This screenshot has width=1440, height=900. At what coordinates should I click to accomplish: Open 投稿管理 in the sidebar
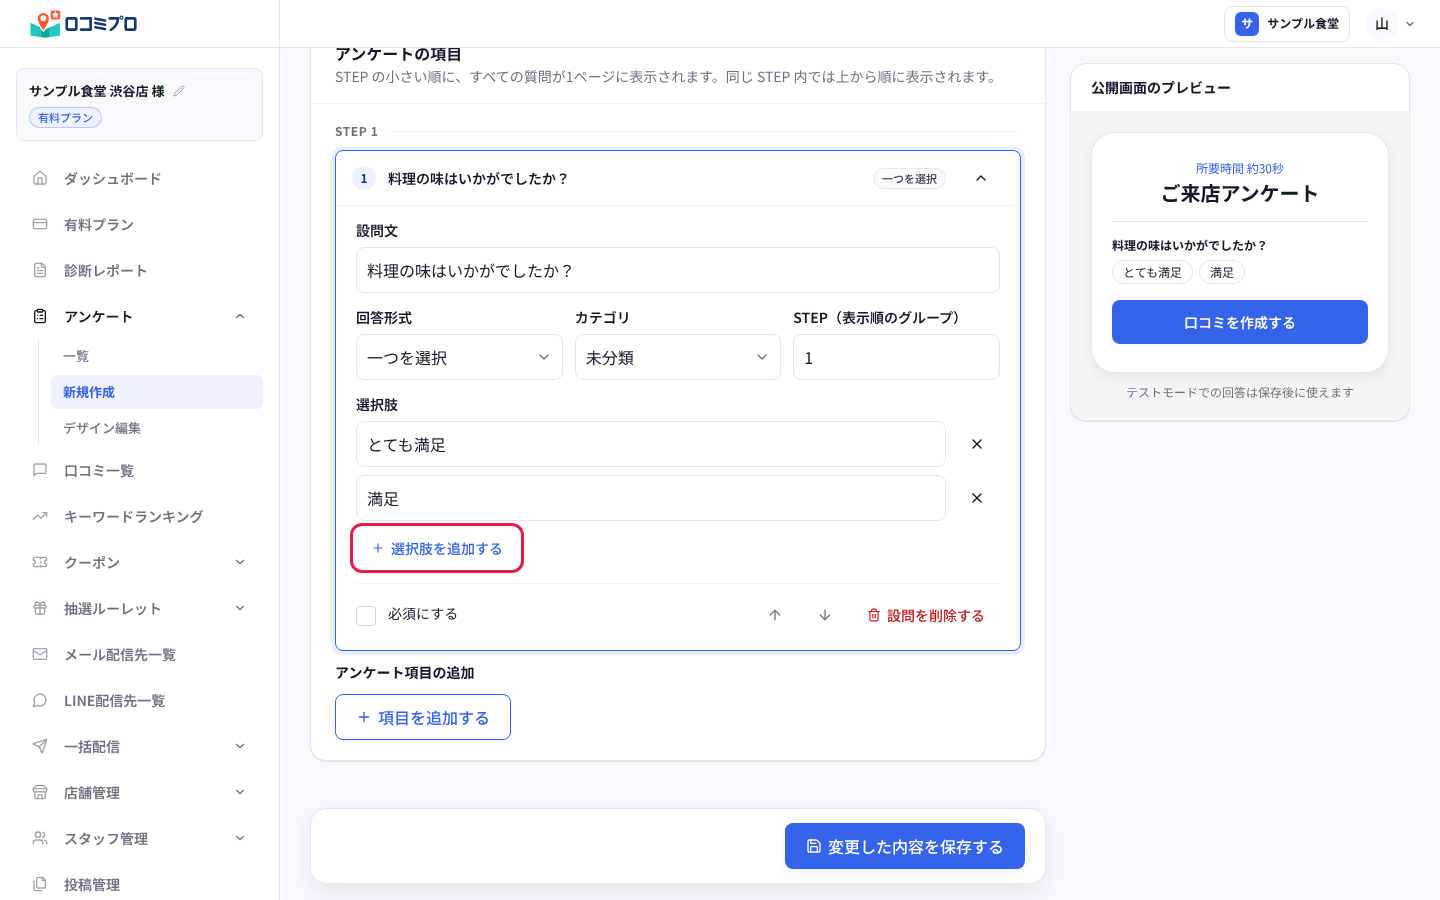[x=140, y=884]
